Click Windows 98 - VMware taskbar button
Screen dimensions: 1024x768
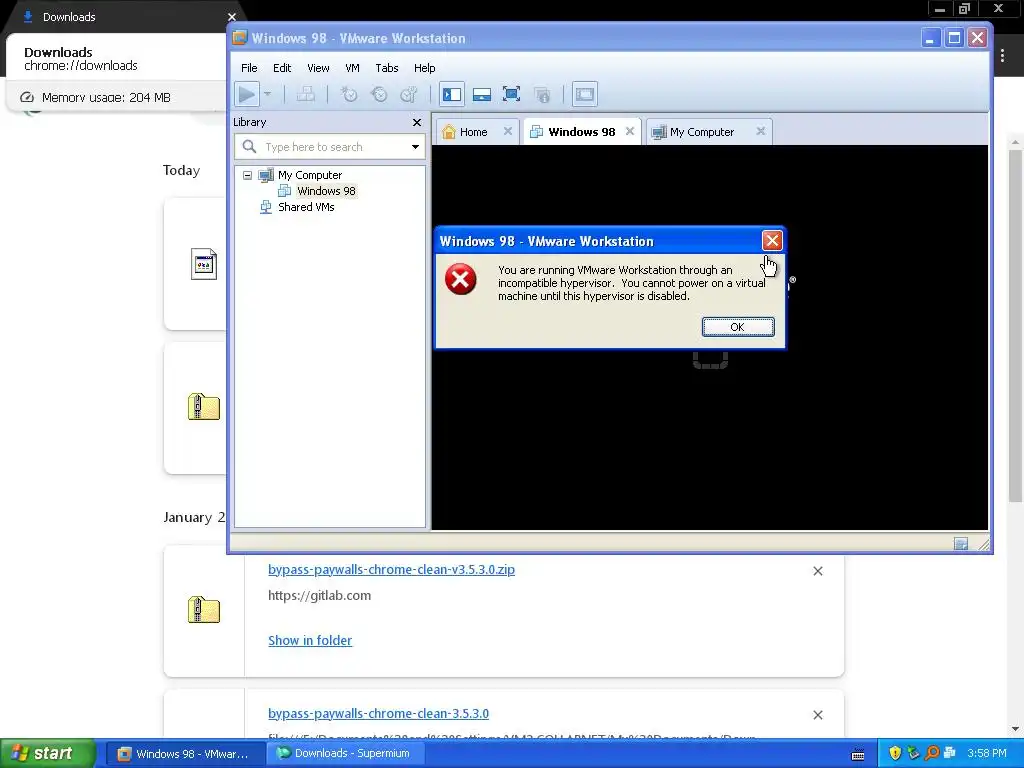click(x=185, y=754)
